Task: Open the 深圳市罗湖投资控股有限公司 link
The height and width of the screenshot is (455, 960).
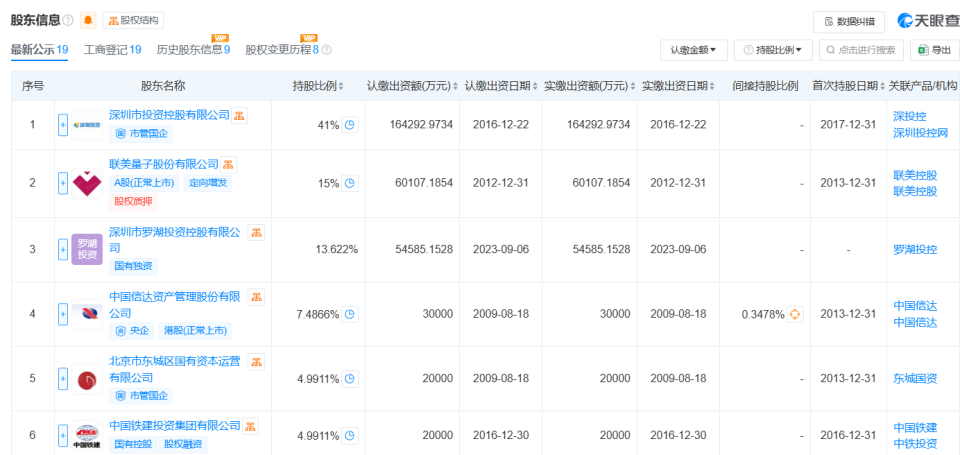Action: 175,240
